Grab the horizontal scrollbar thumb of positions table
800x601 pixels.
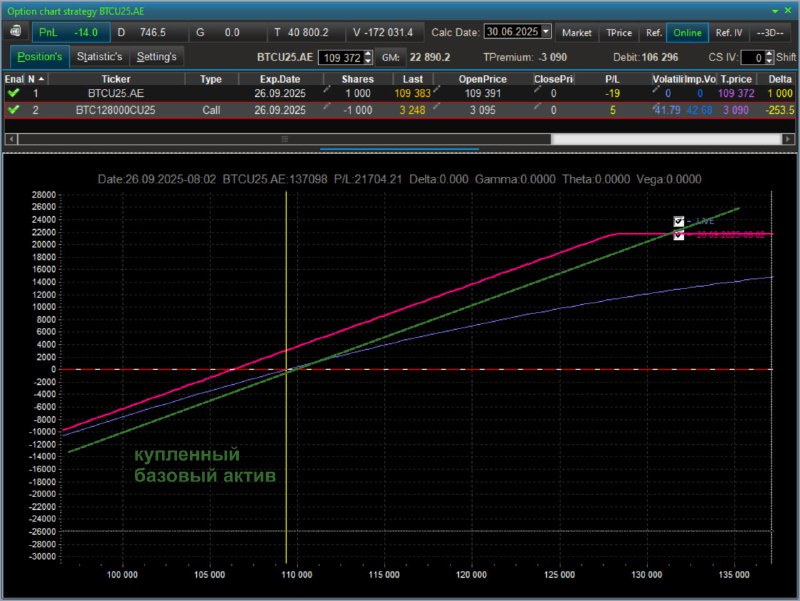click(x=285, y=139)
